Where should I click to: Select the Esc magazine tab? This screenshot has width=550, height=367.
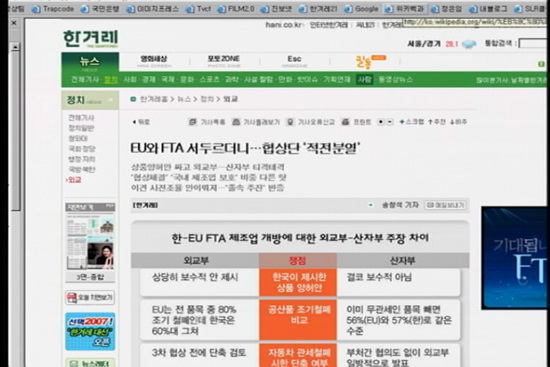tap(294, 61)
